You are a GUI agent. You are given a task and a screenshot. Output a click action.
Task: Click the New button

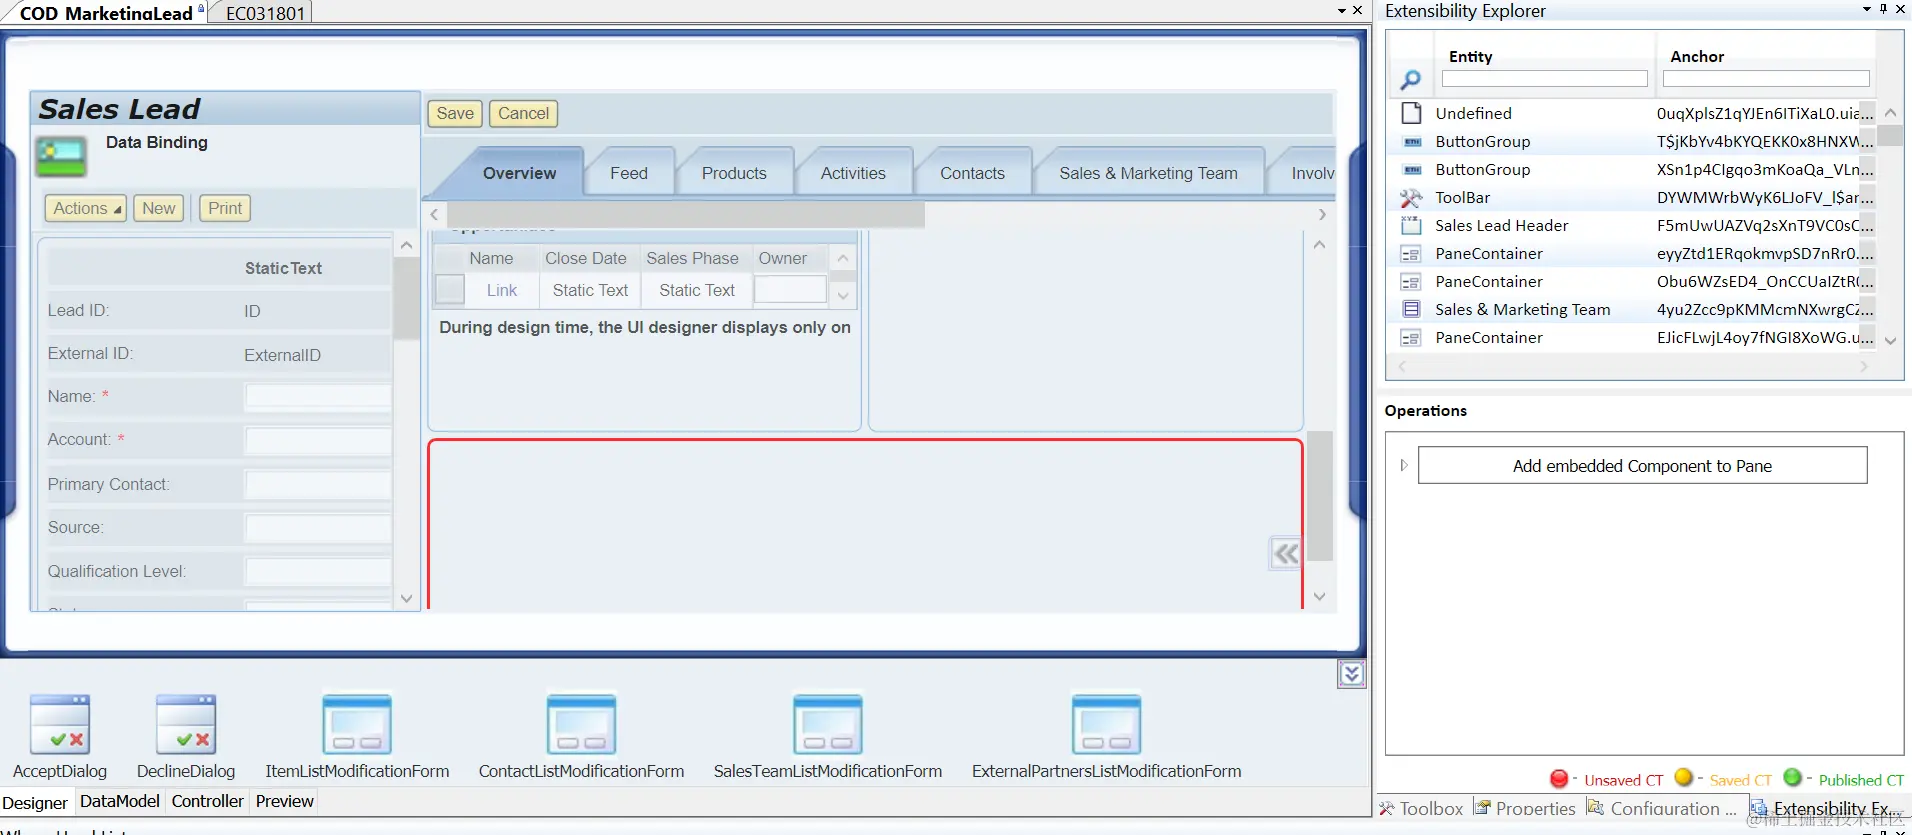pos(158,208)
